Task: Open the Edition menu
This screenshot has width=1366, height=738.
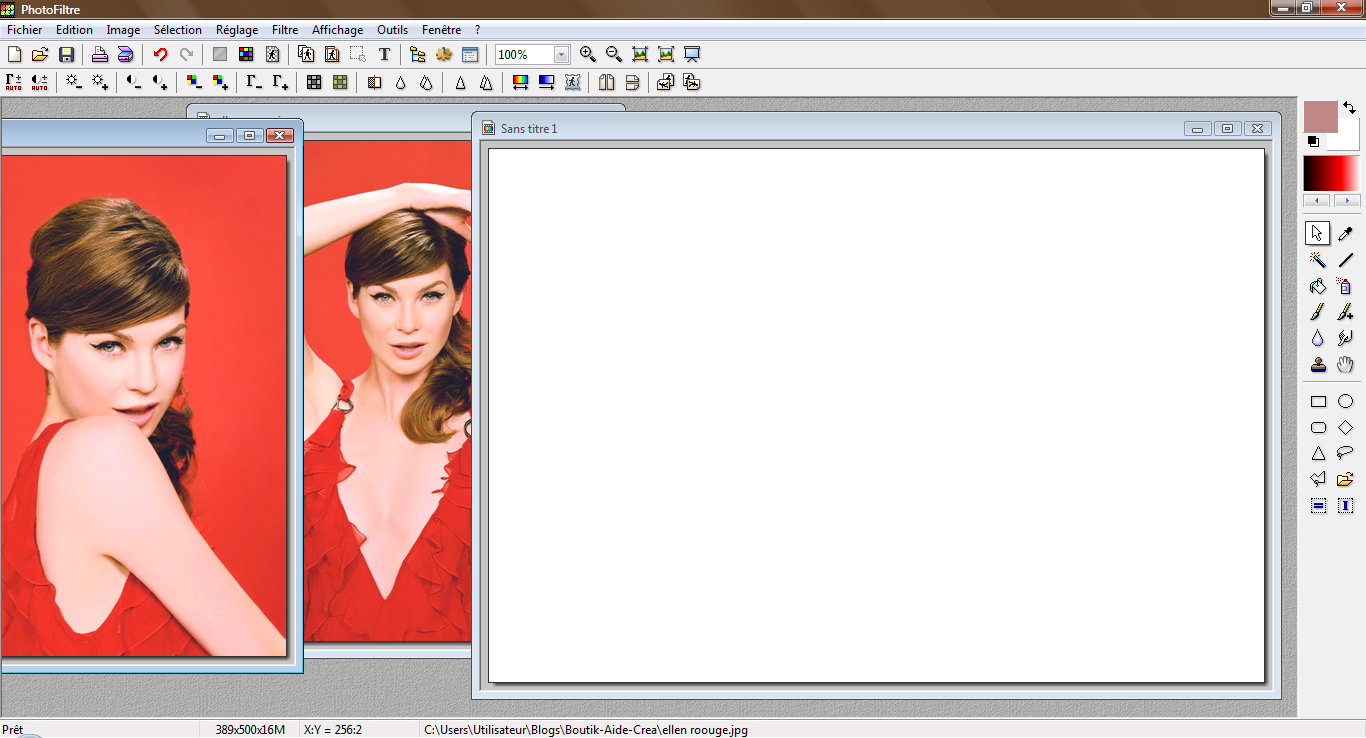Action: 75,30
